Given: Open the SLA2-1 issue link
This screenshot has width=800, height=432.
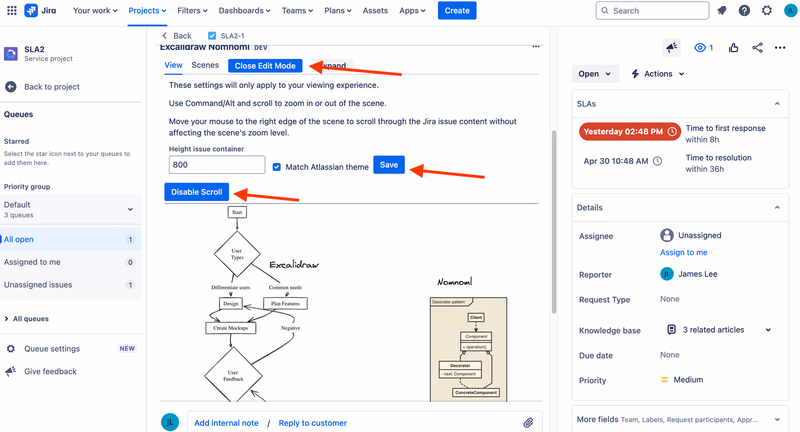Looking at the screenshot, I should click(x=232, y=36).
